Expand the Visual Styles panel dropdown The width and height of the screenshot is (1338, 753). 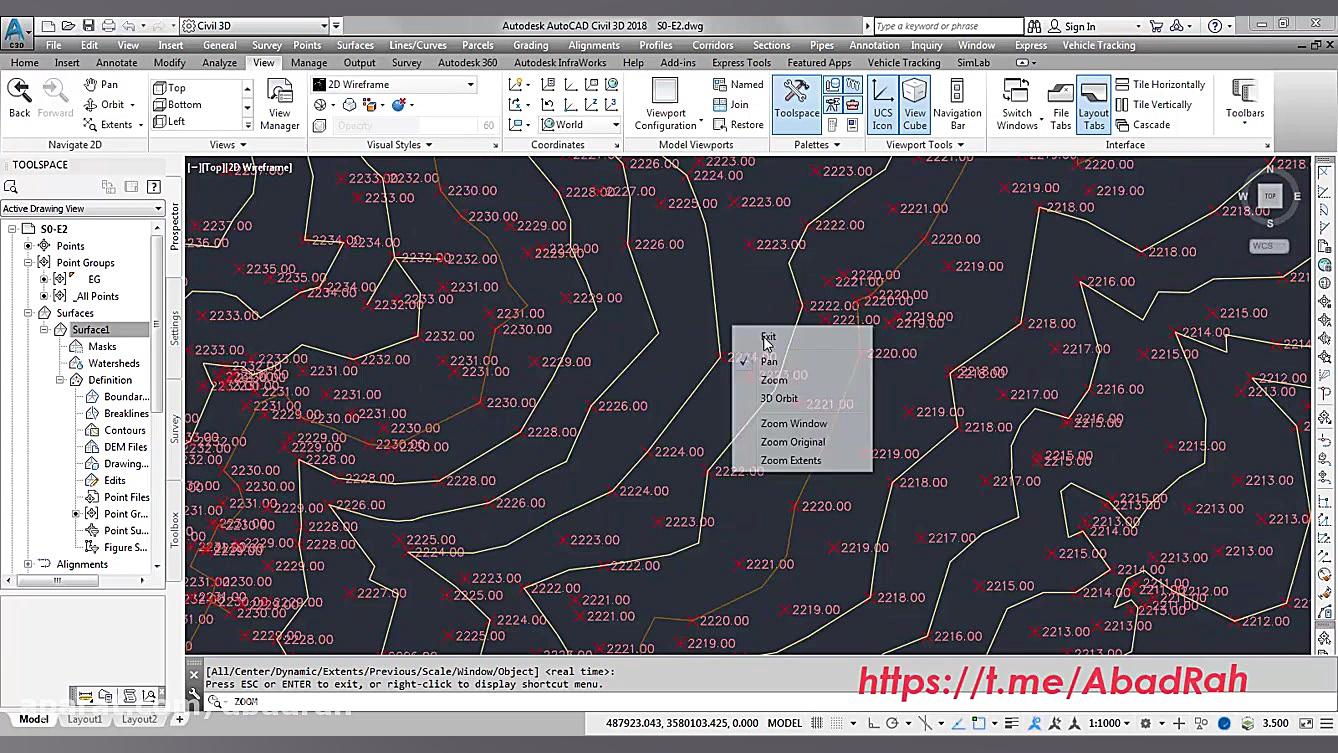coord(398,145)
